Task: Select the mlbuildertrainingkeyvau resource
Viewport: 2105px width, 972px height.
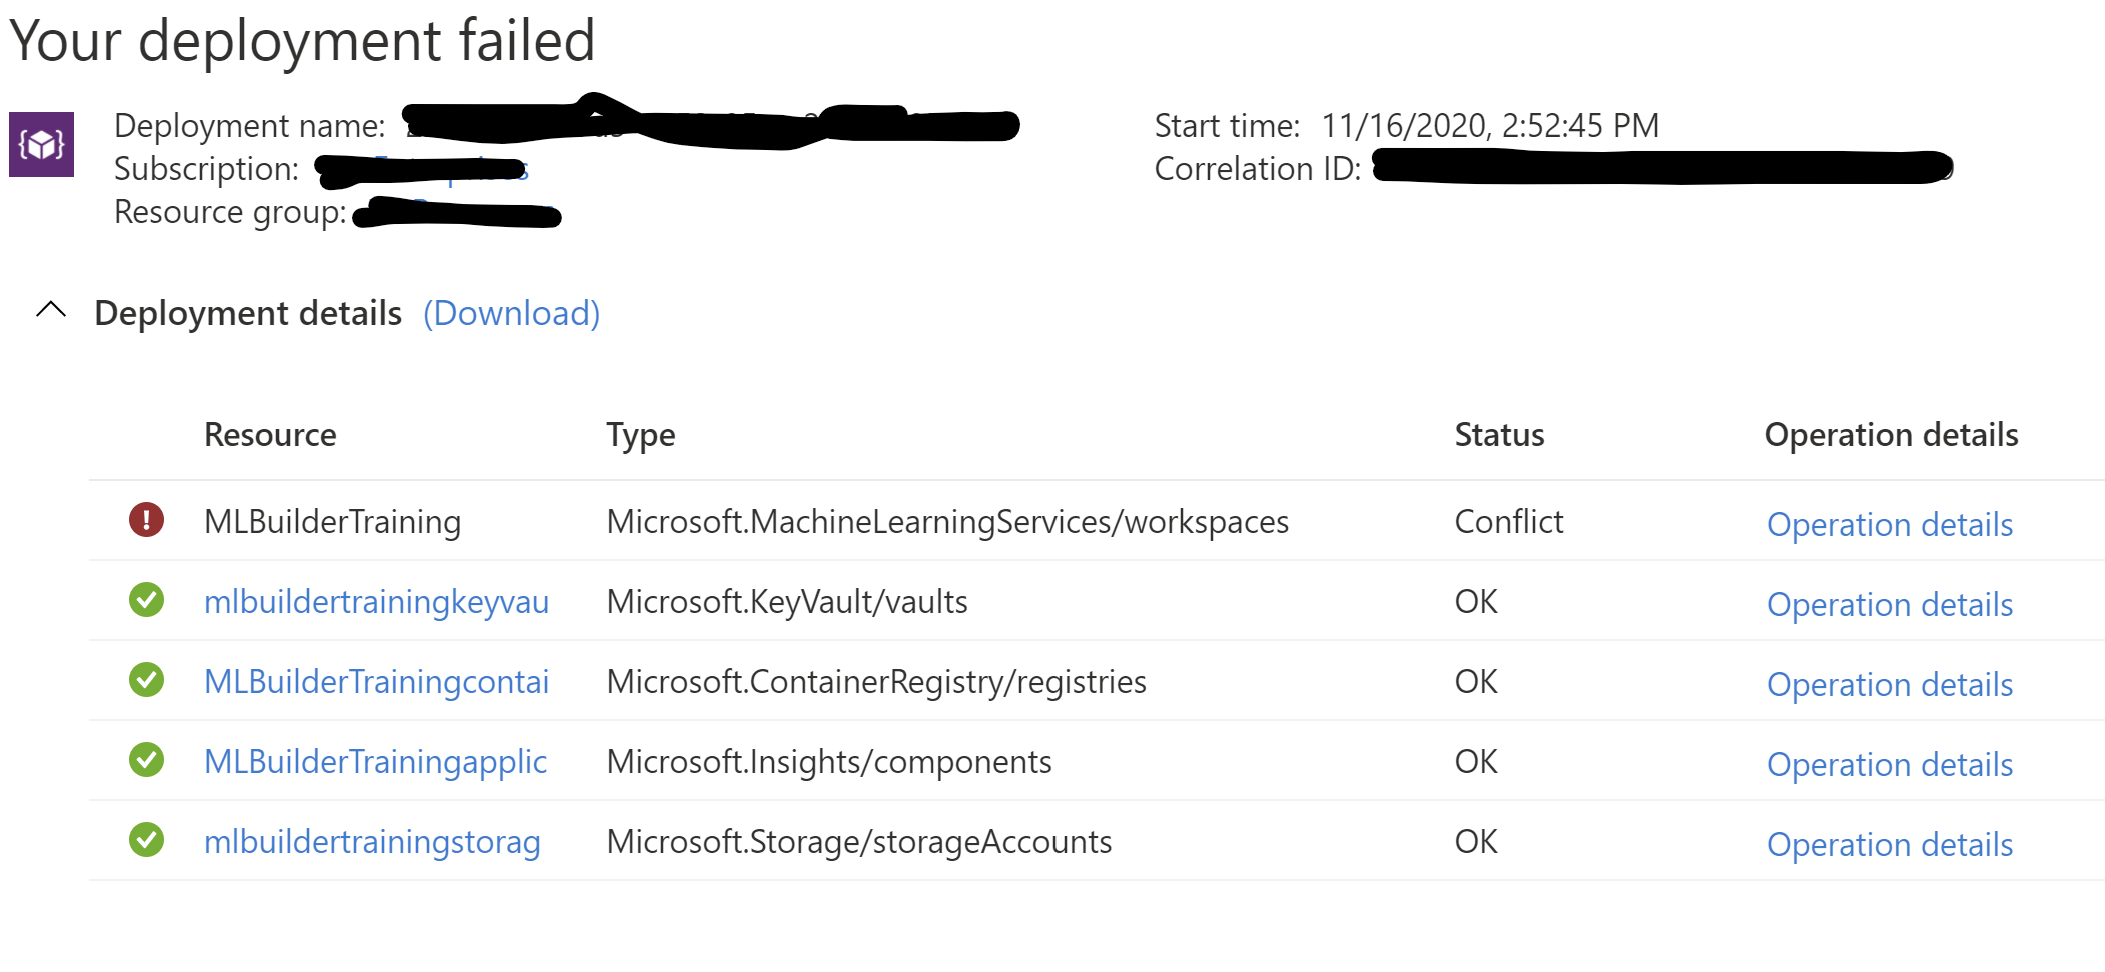Action: [x=376, y=601]
